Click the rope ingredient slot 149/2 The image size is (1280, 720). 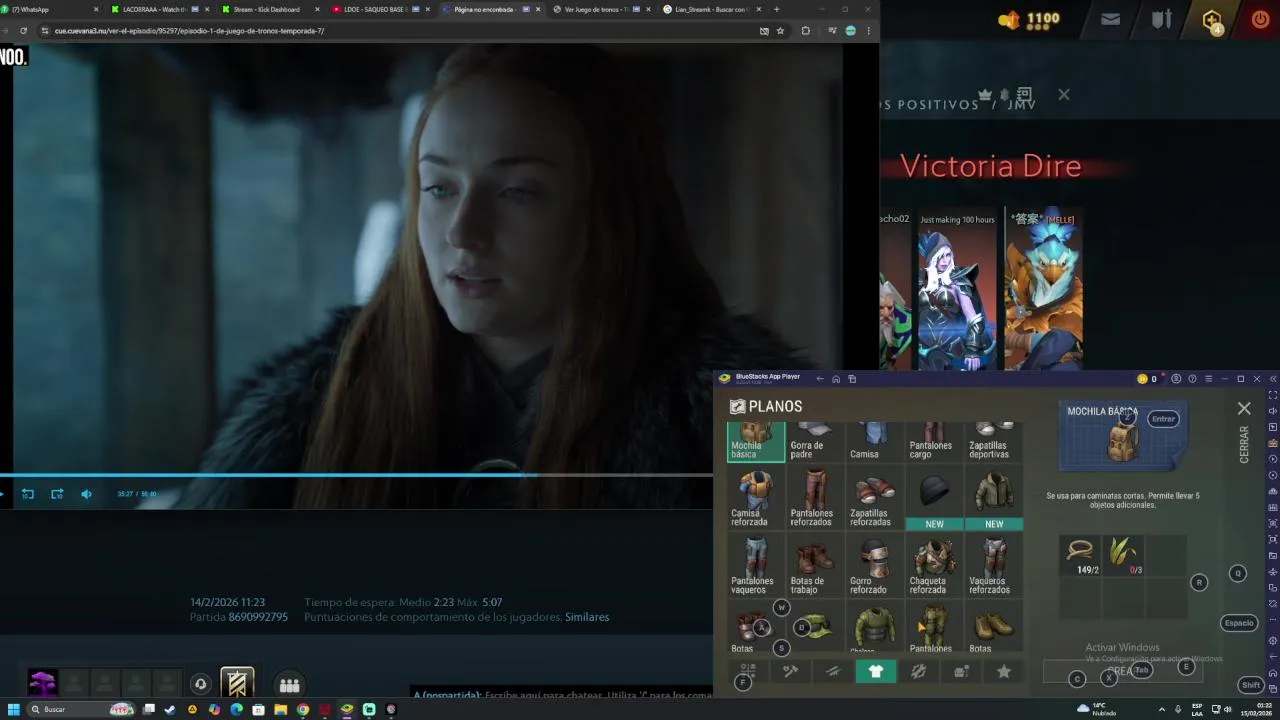(x=1081, y=556)
